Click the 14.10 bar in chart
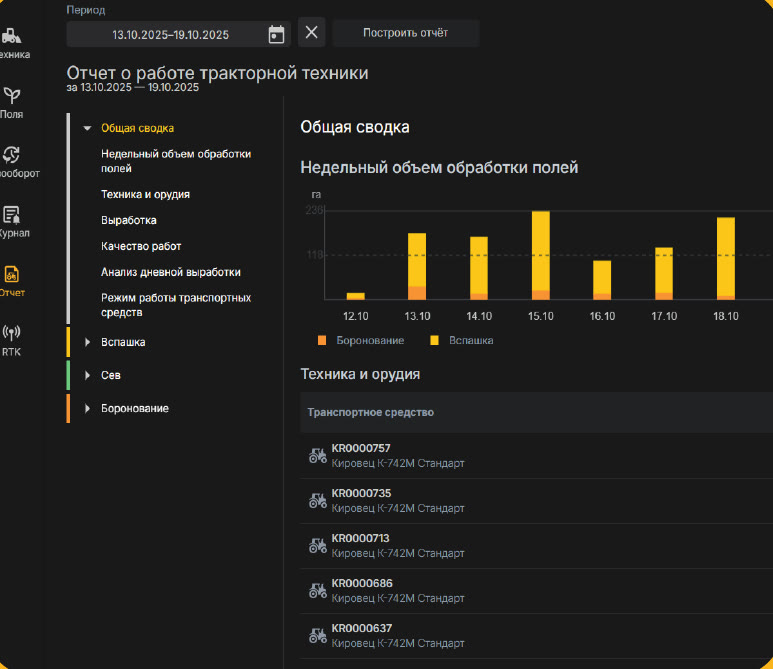773x669 pixels. 479,268
